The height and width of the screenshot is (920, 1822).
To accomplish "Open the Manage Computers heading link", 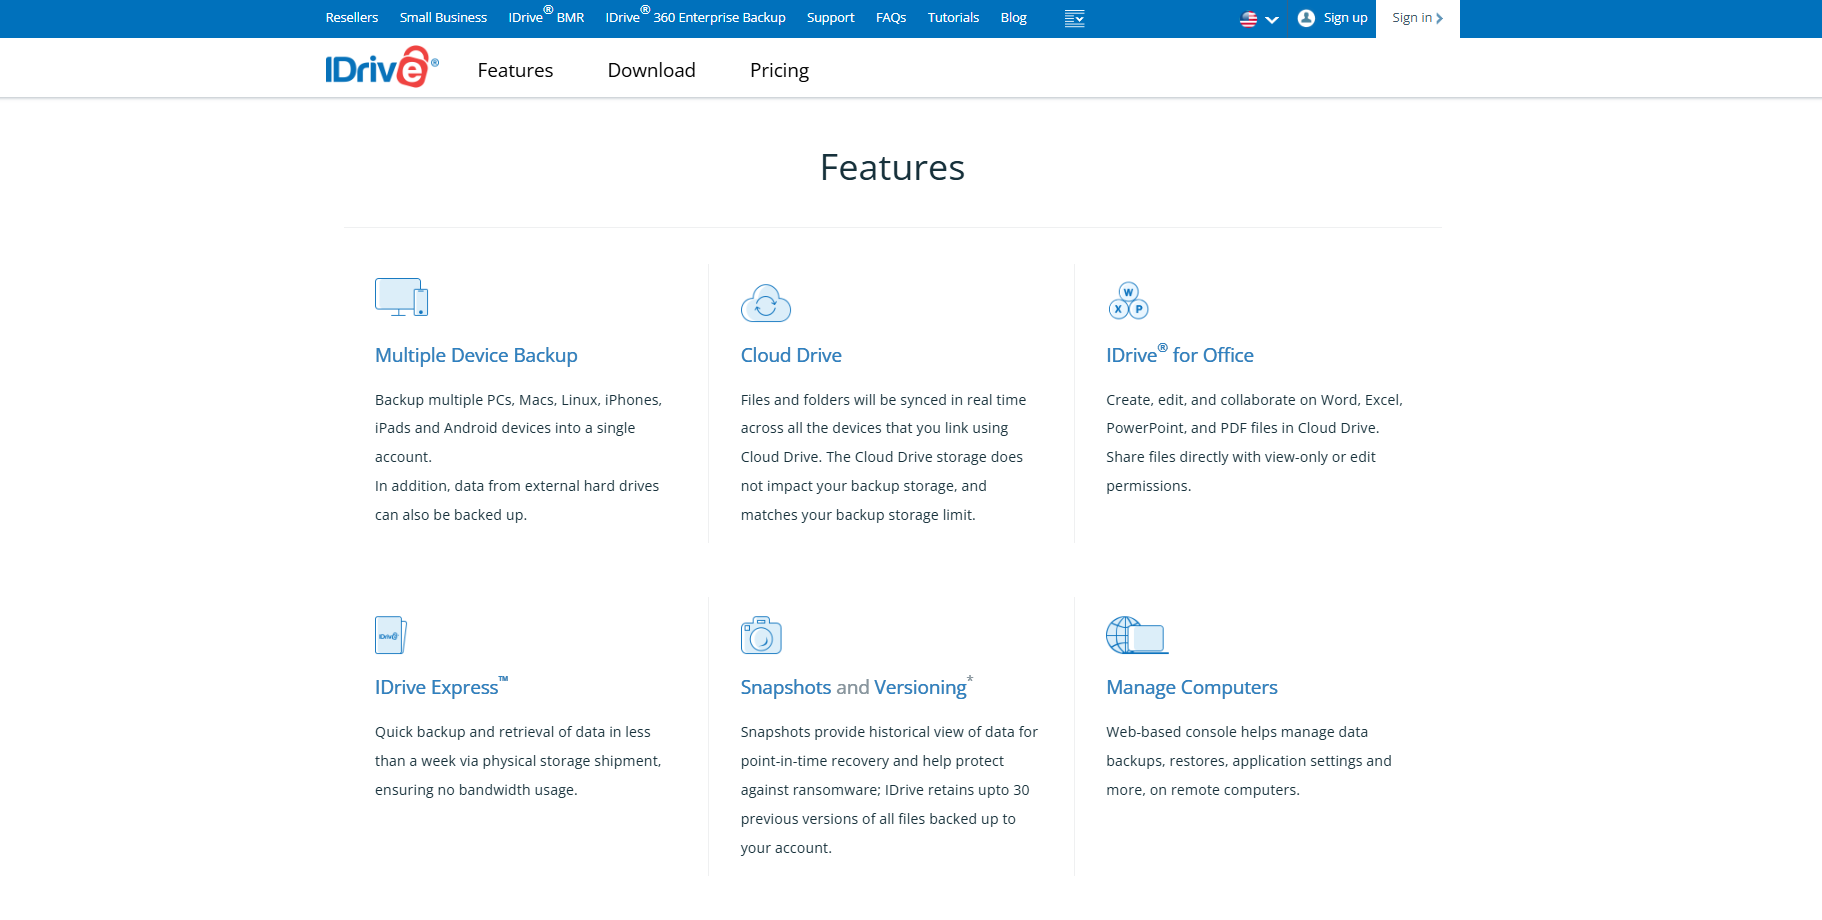I will point(1192,687).
